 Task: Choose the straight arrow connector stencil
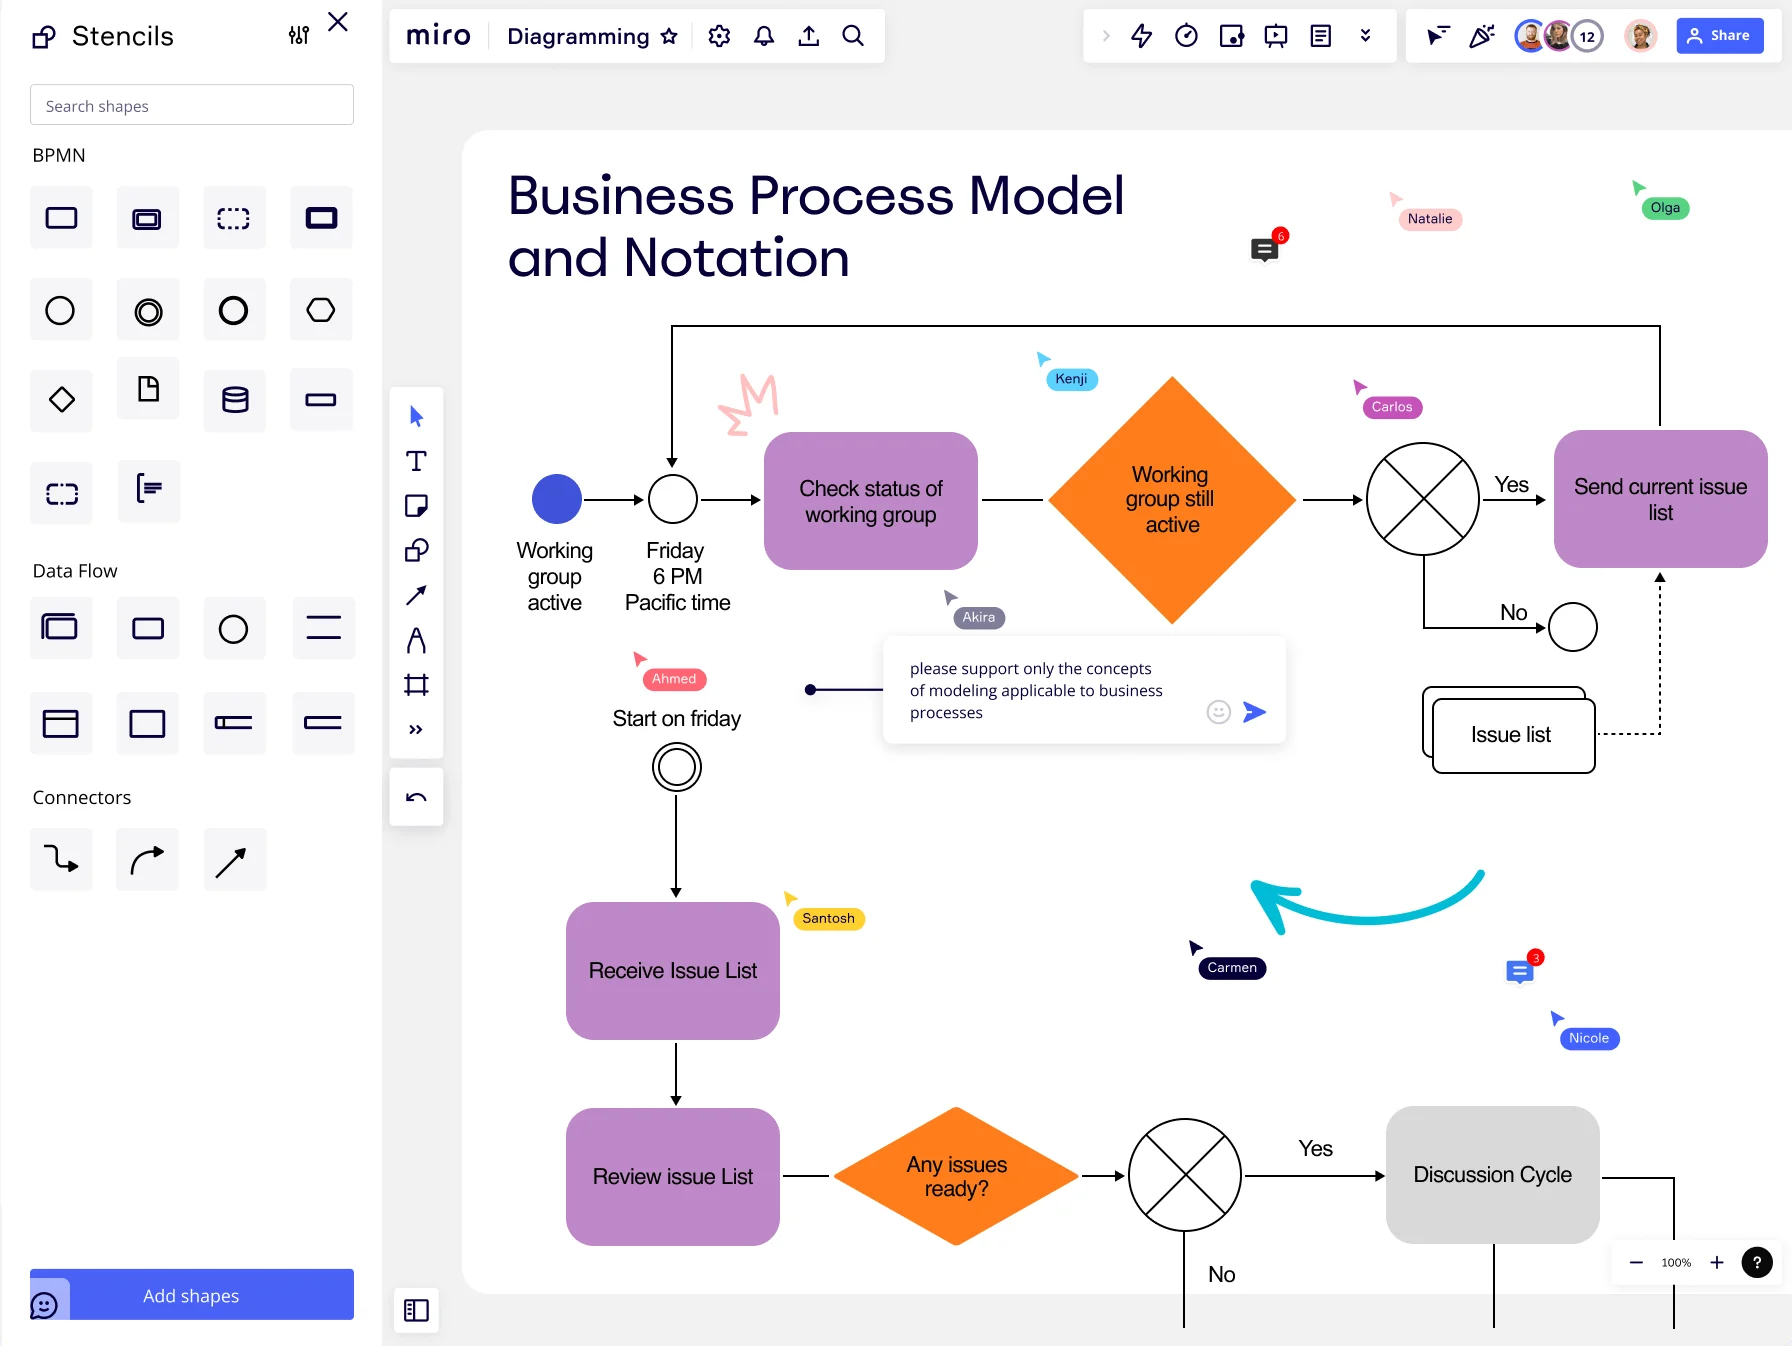[234, 859]
